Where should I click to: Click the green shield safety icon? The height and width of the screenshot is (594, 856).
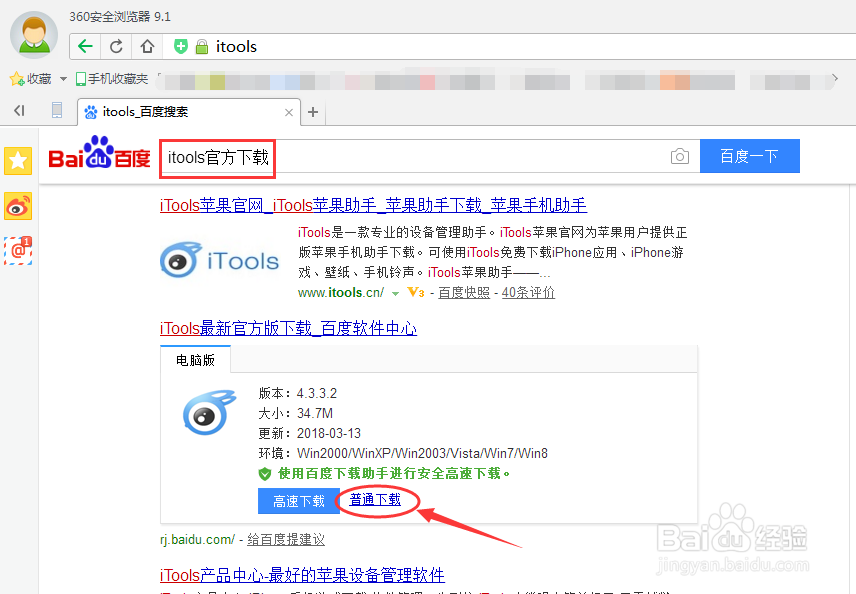coord(265,473)
